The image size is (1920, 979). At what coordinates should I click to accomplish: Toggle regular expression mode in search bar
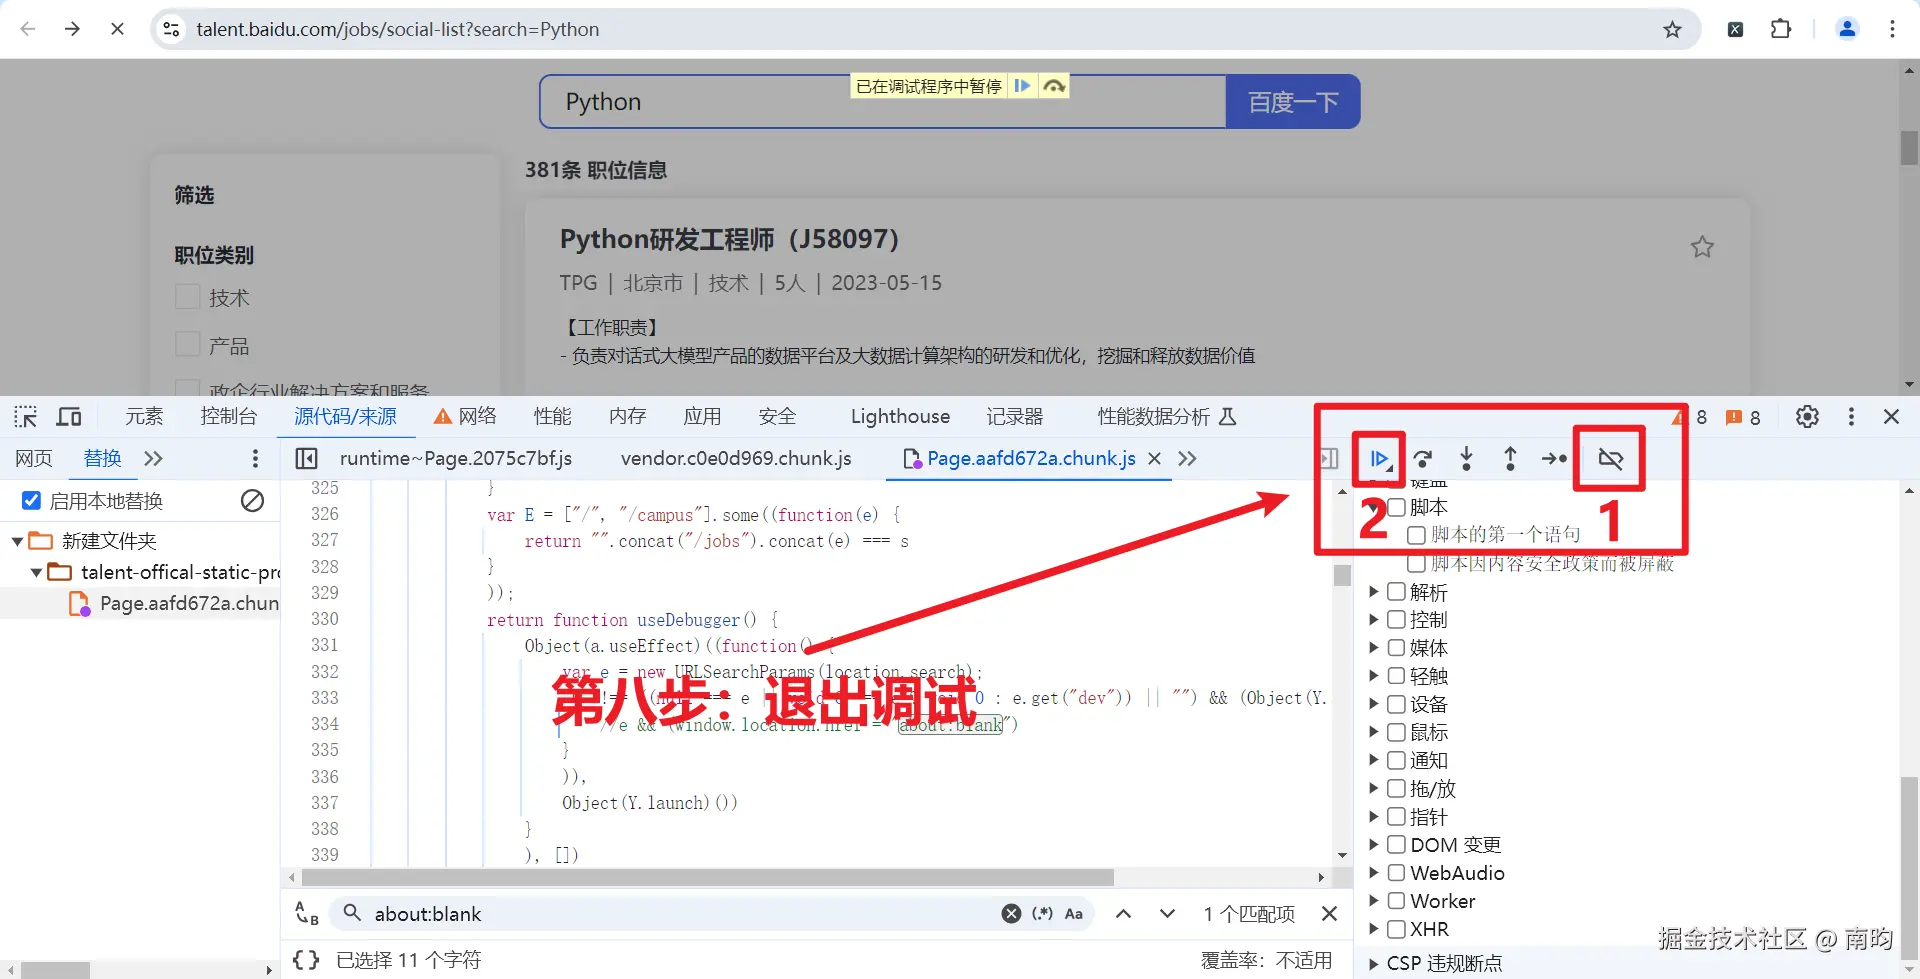(1043, 913)
